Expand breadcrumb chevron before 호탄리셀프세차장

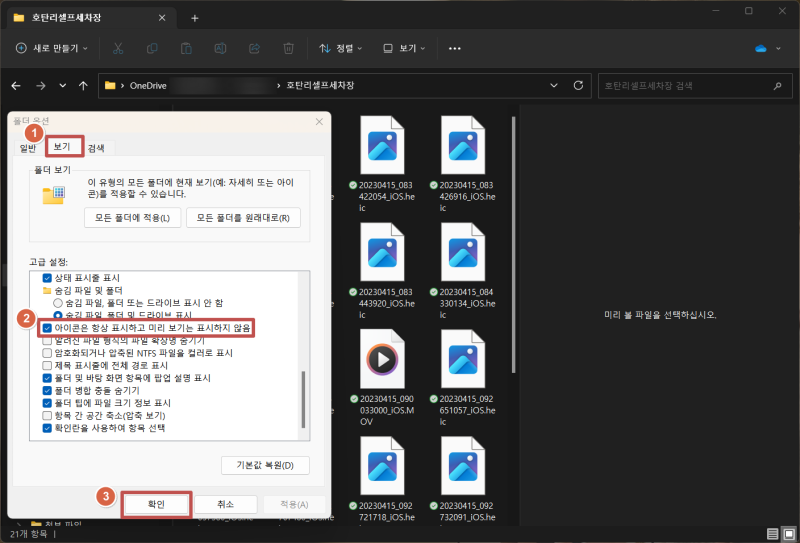(279, 86)
